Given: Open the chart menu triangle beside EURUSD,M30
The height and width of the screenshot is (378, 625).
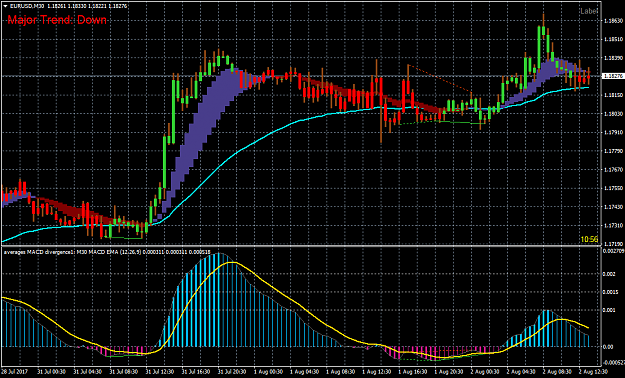Looking at the screenshot, I should (x=5, y=6).
